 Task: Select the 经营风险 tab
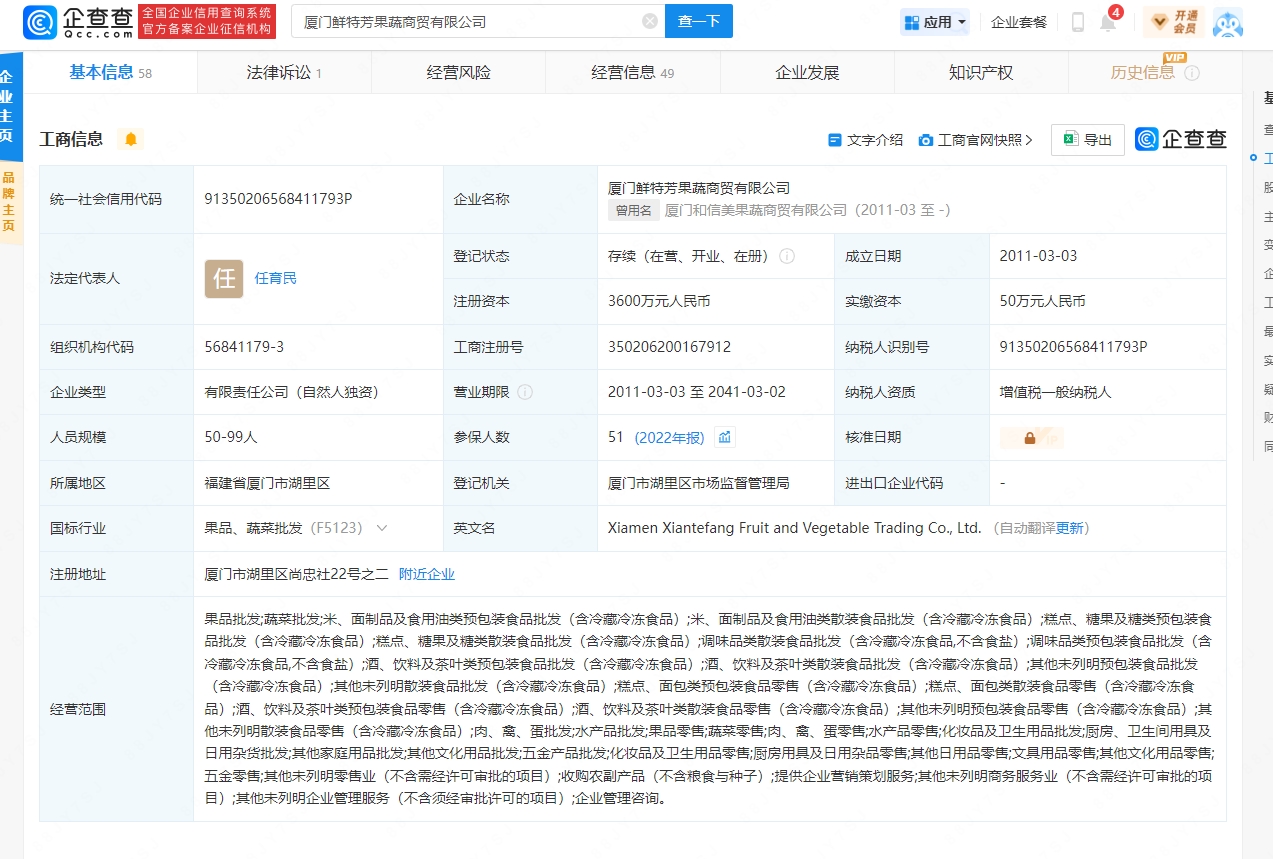[x=458, y=73]
